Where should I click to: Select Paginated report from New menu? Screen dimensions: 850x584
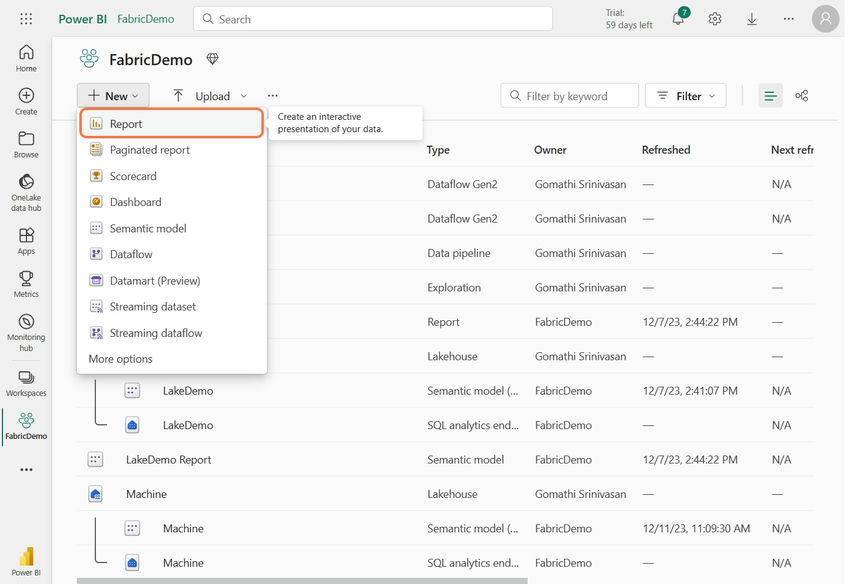pyautogui.click(x=149, y=150)
